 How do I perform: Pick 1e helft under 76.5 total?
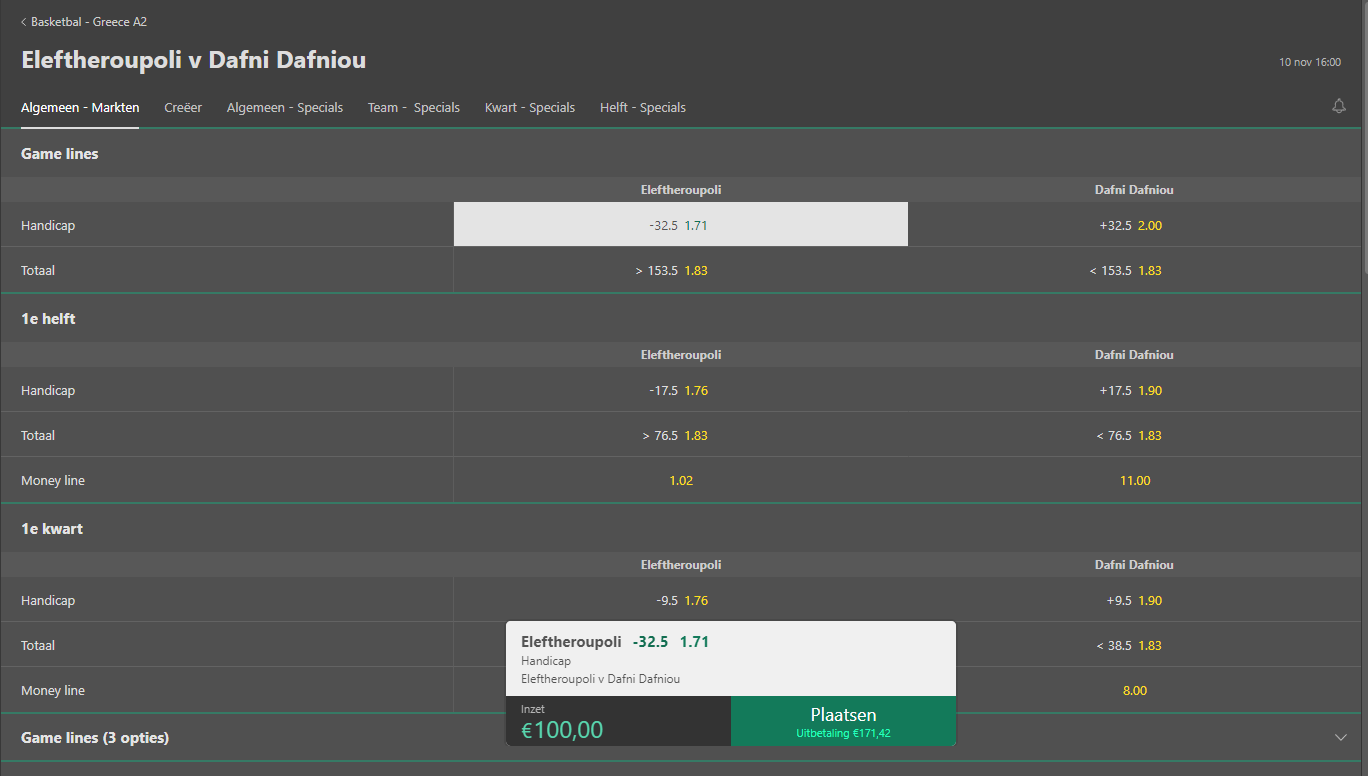[1135, 435]
